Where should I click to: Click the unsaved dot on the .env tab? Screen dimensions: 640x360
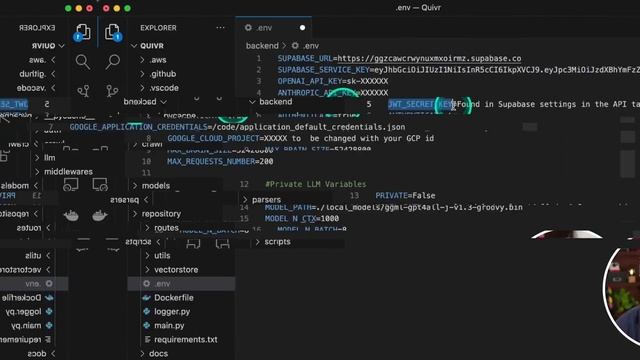pyautogui.click(x=302, y=28)
